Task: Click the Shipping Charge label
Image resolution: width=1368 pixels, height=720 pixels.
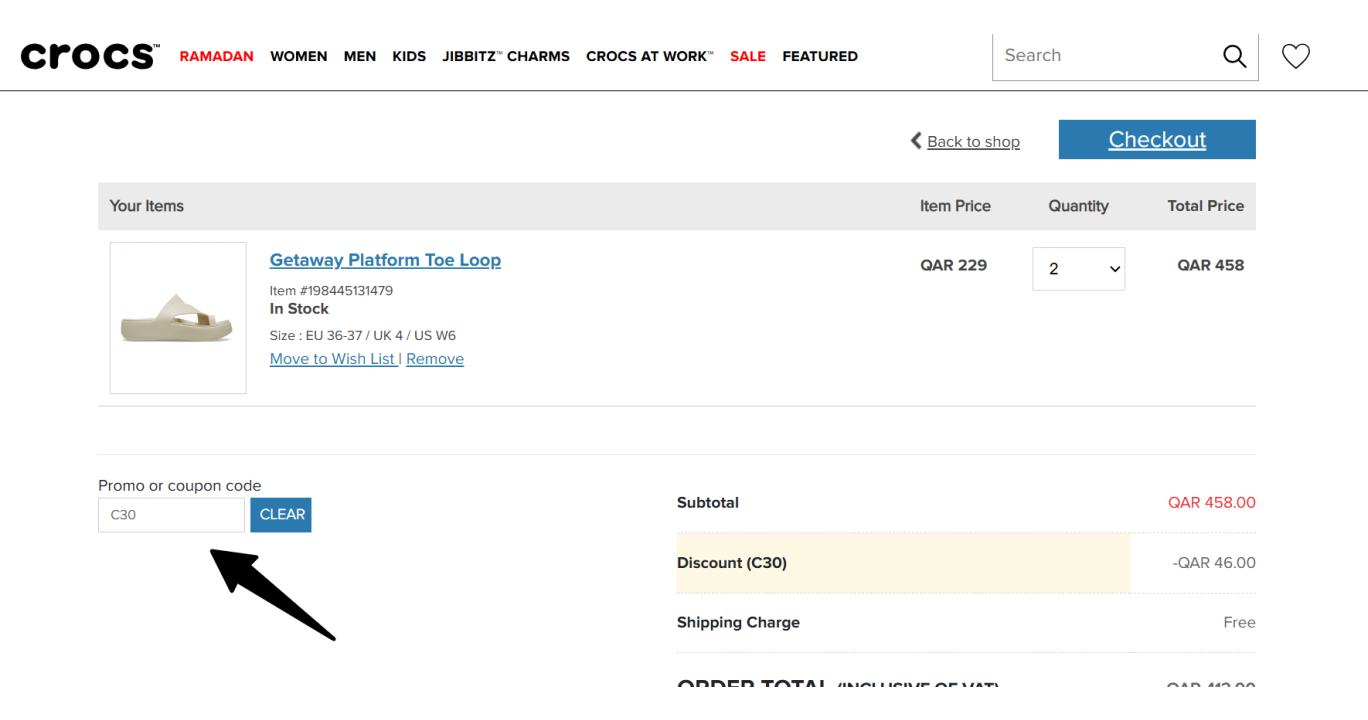Action: tap(738, 622)
